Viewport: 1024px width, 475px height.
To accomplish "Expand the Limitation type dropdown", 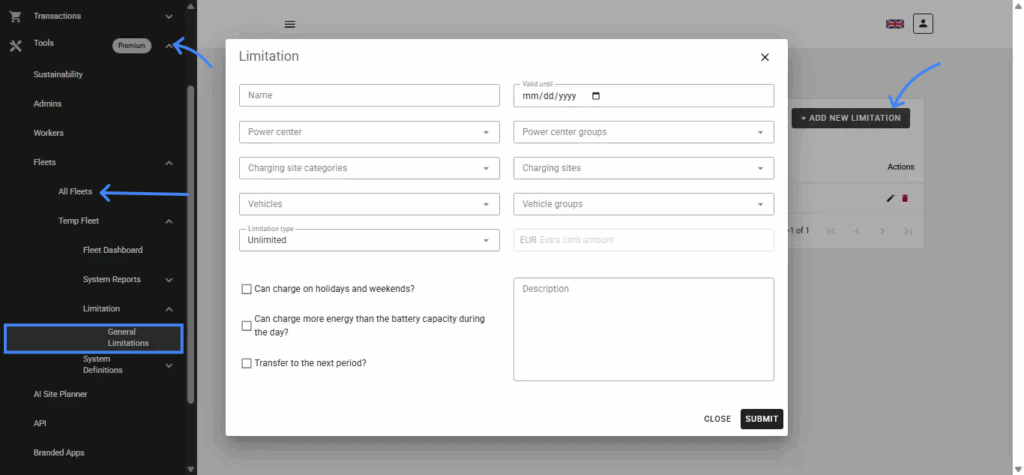I will pyautogui.click(x=369, y=240).
